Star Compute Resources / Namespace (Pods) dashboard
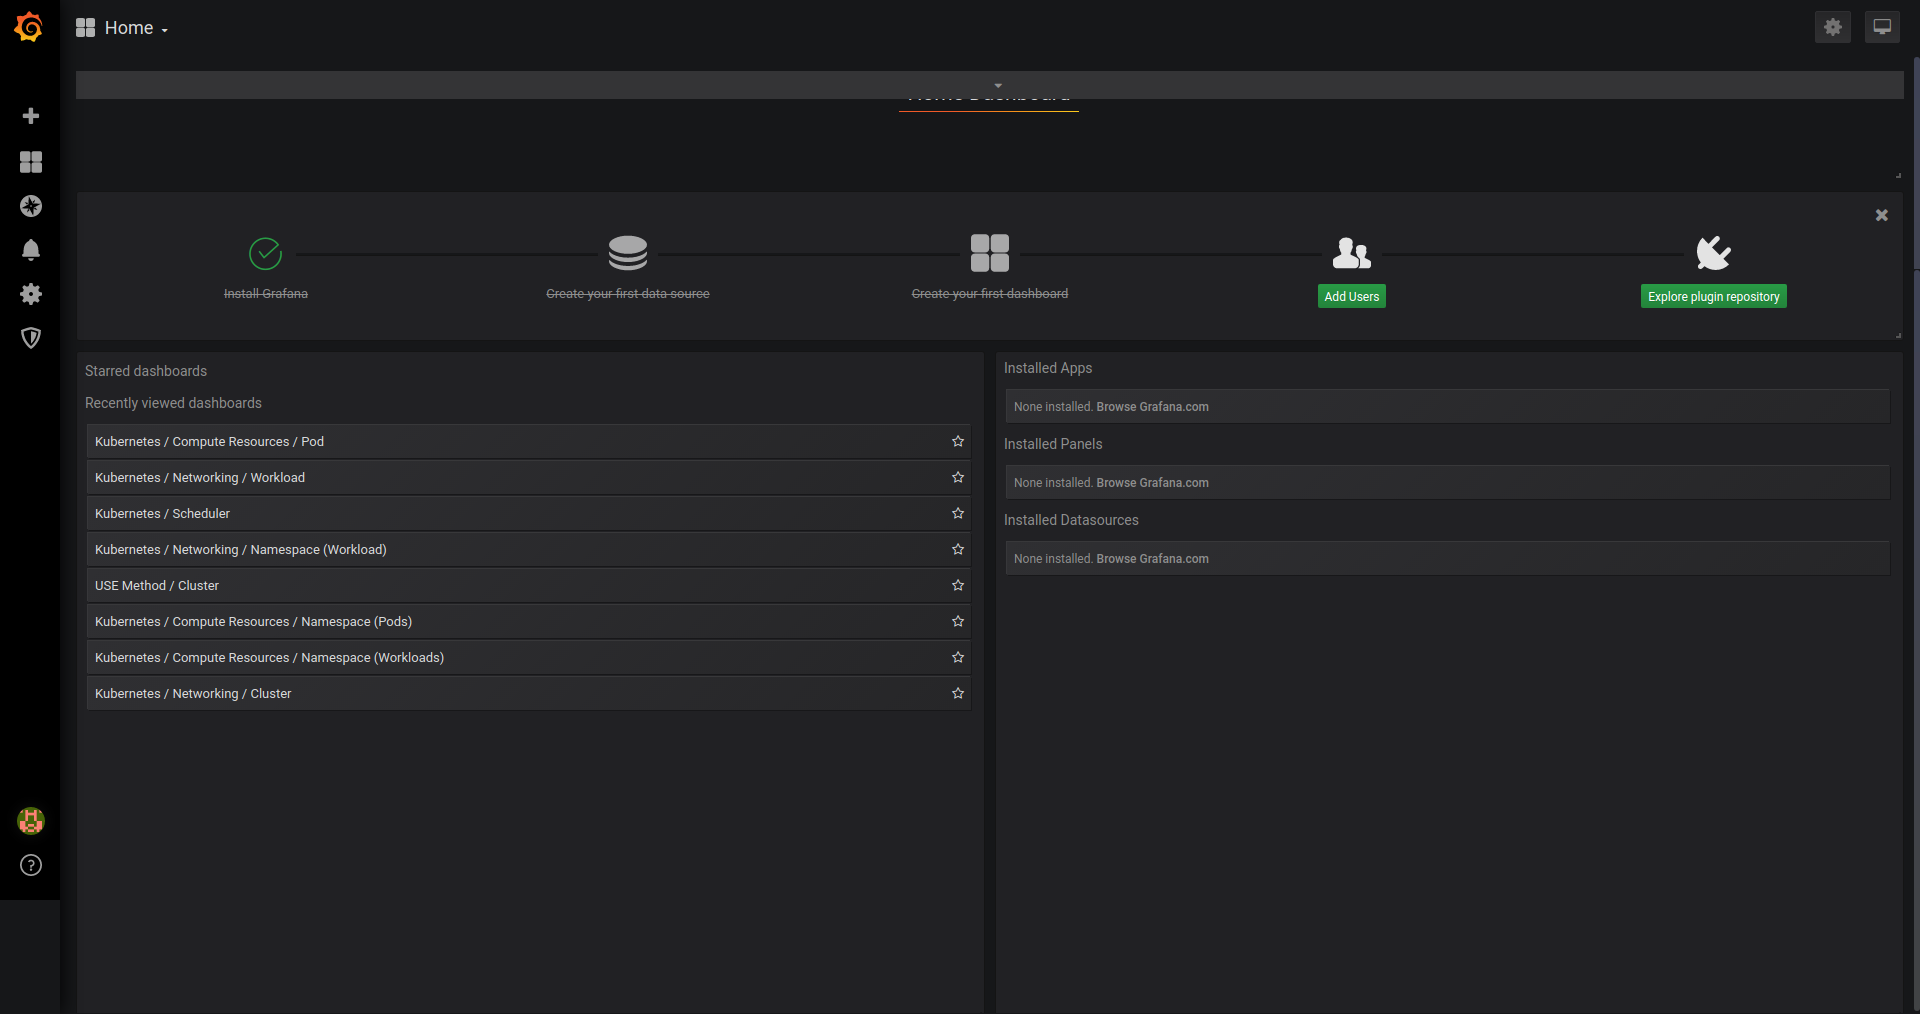Image resolution: width=1920 pixels, height=1014 pixels. point(958,621)
